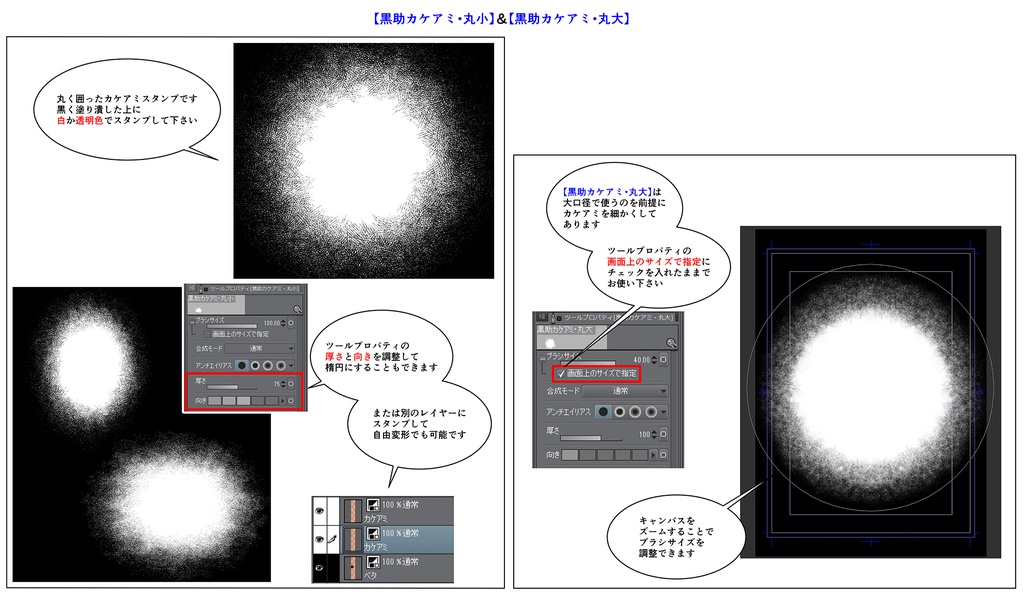
Task: Select middle anti-aliasing in 丸大 panel
Action: (x=635, y=412)
